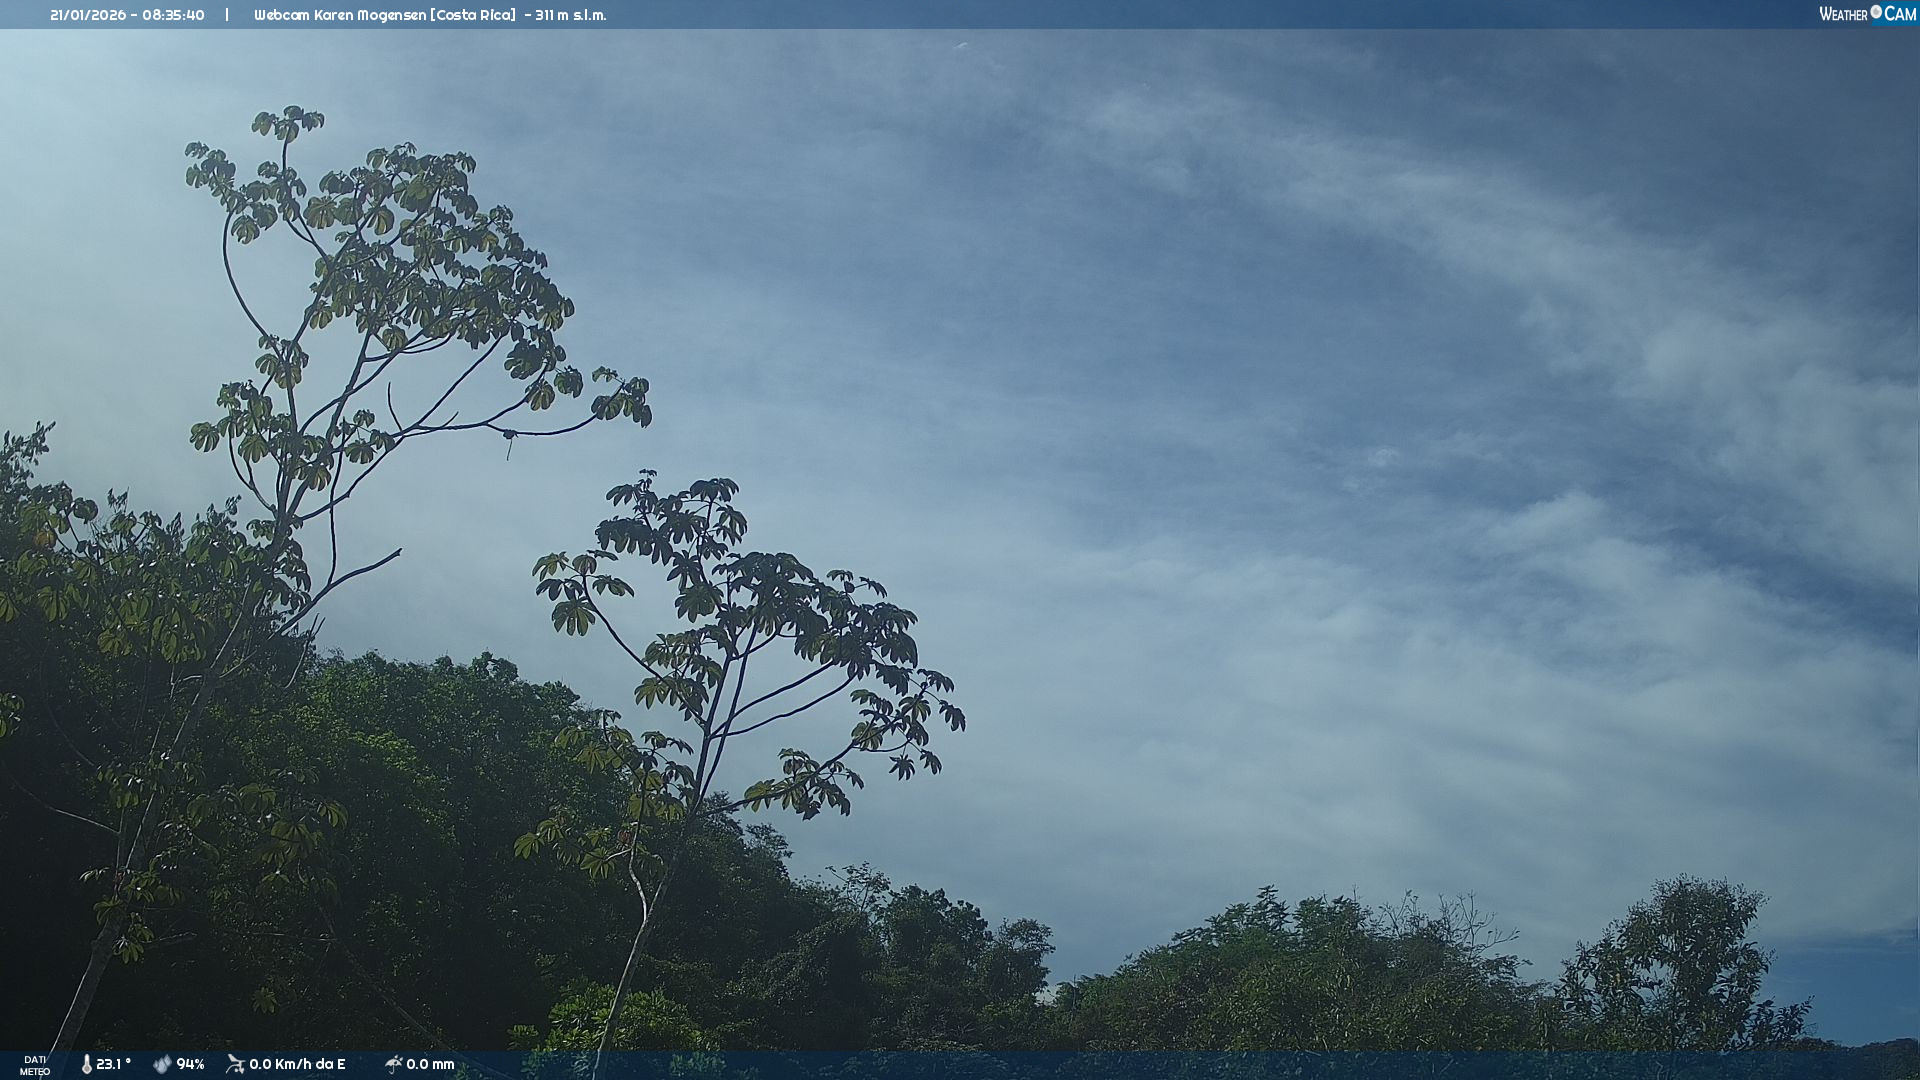The height and width of the screenshot is (1080, 1920).
Task: Open the DATI METEO label
Action: pos(34,1065)
